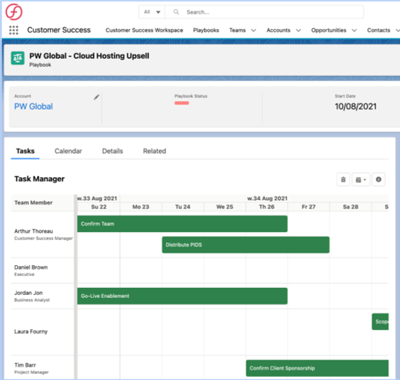Viewport: 400px width, 380px height.
Task: Select the Confirm Team task bar
Action: 182,224
